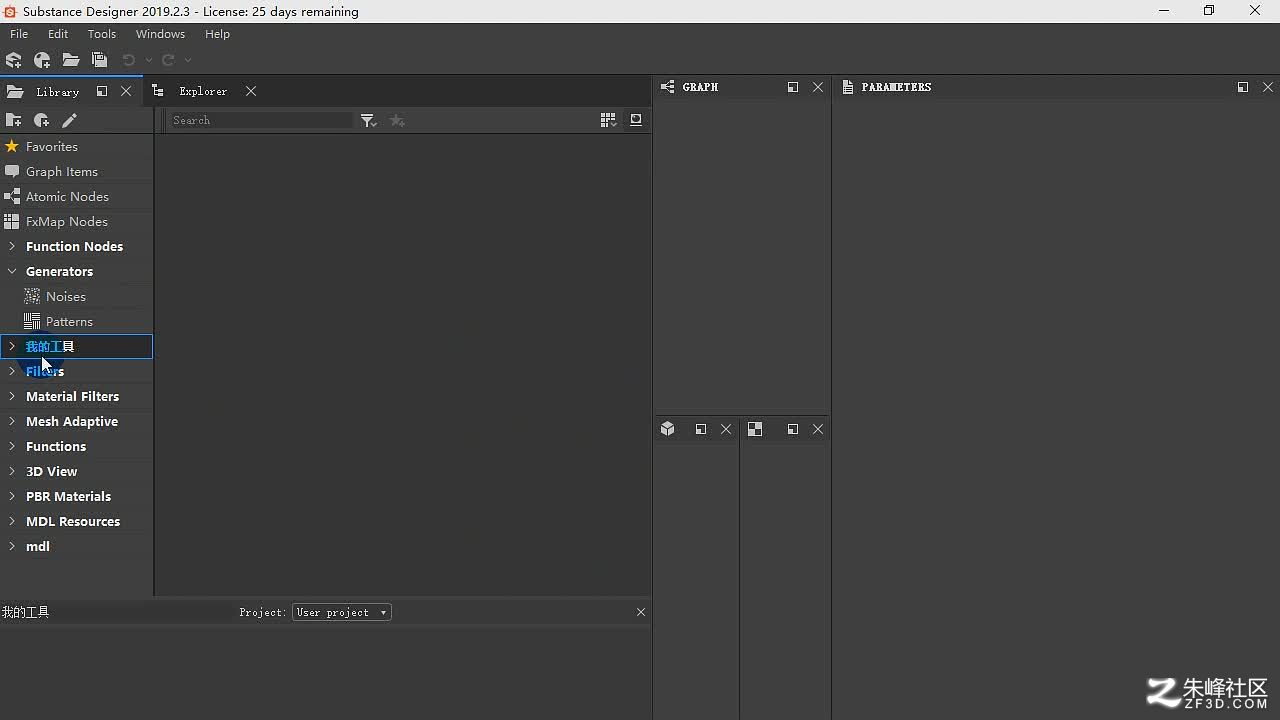1280x720 pixels.
Task: Click the Redo arrow icon
Action: tap(168, 60)
